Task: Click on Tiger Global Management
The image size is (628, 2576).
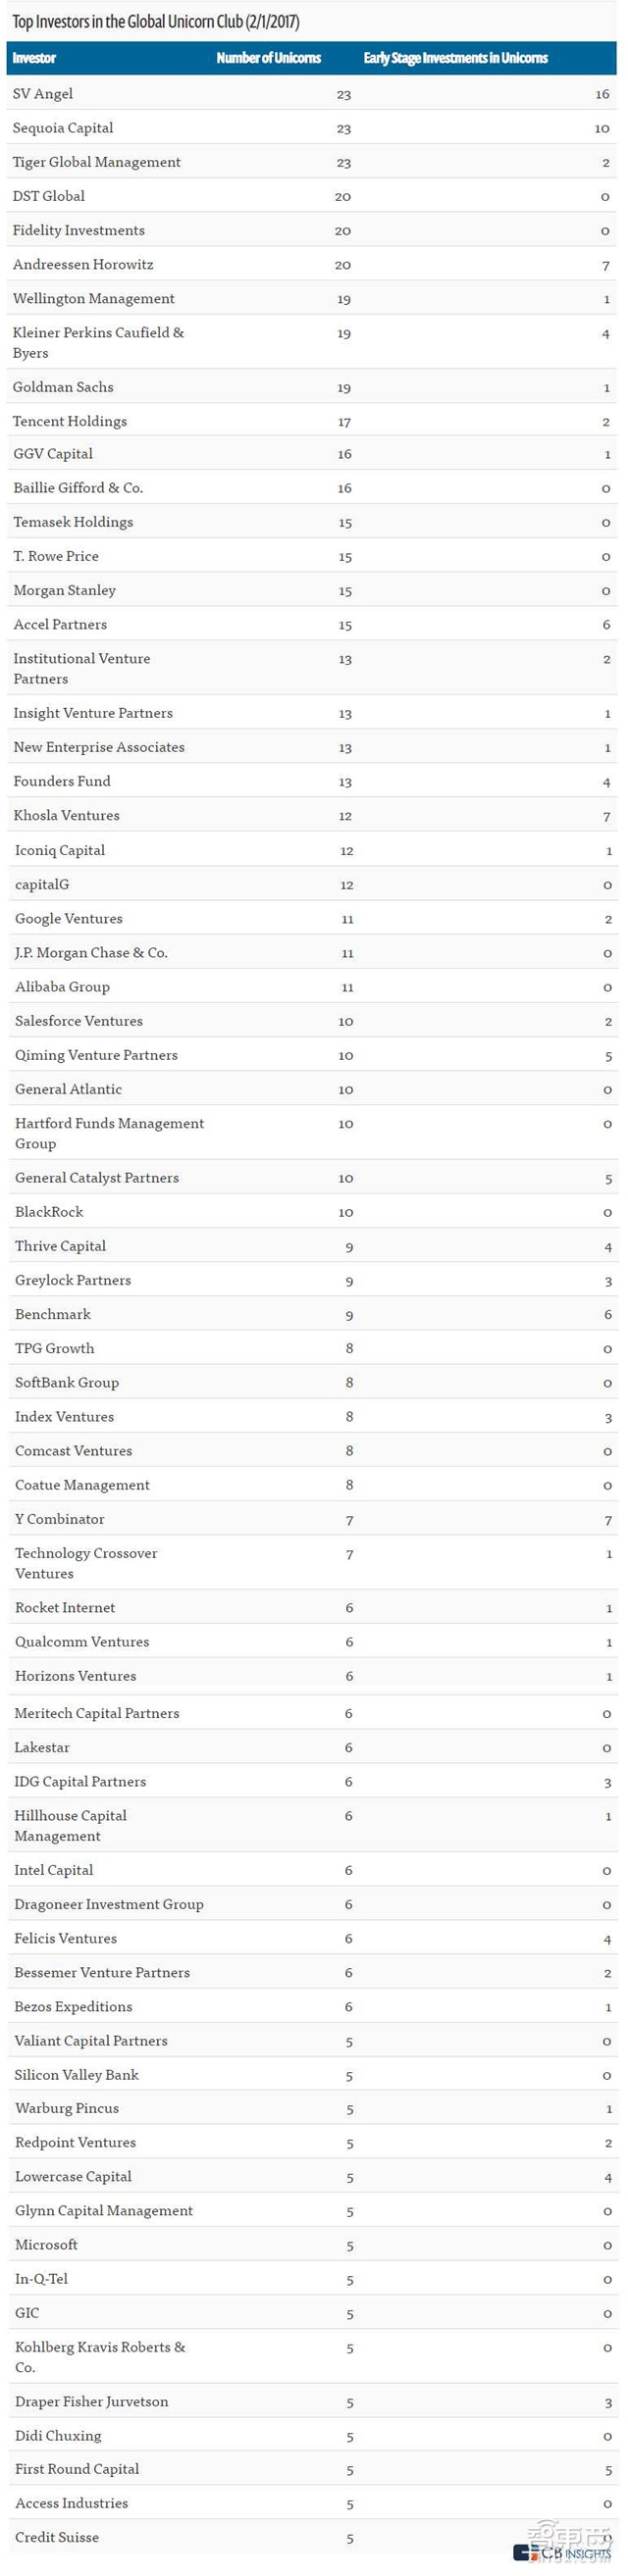Action: (97, 162)
